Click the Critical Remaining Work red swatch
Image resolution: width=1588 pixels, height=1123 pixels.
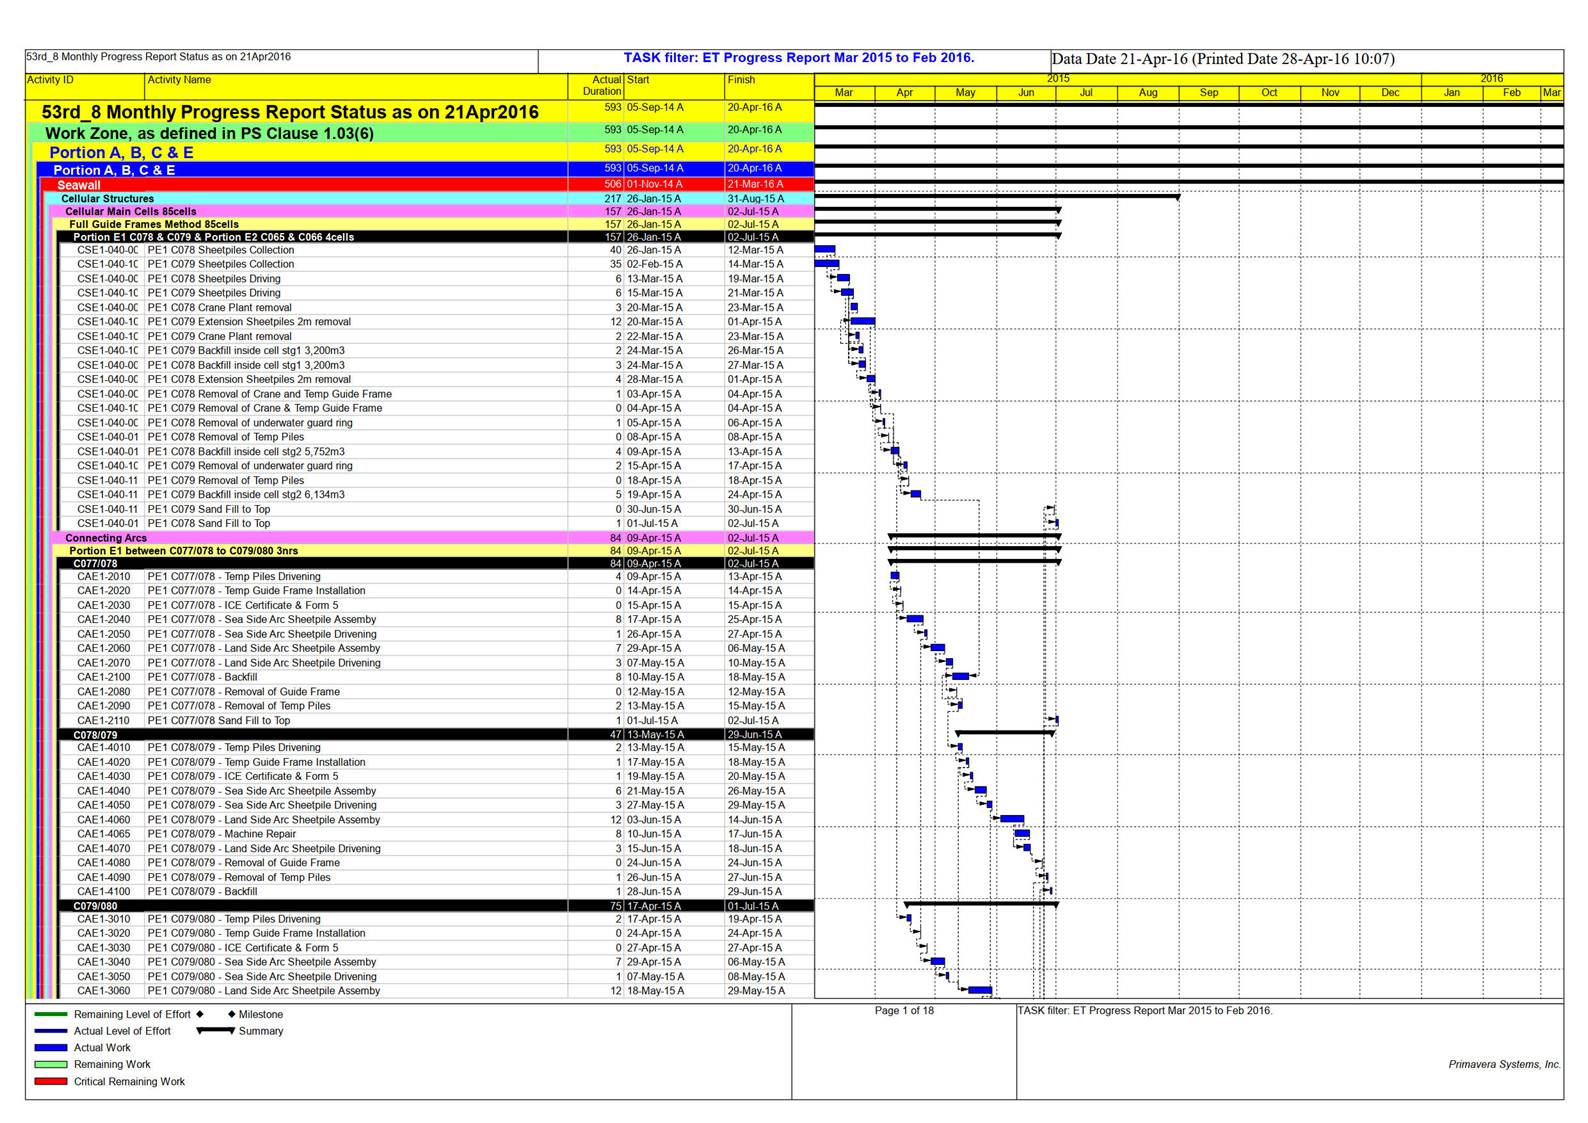[x=51, y=1082]
